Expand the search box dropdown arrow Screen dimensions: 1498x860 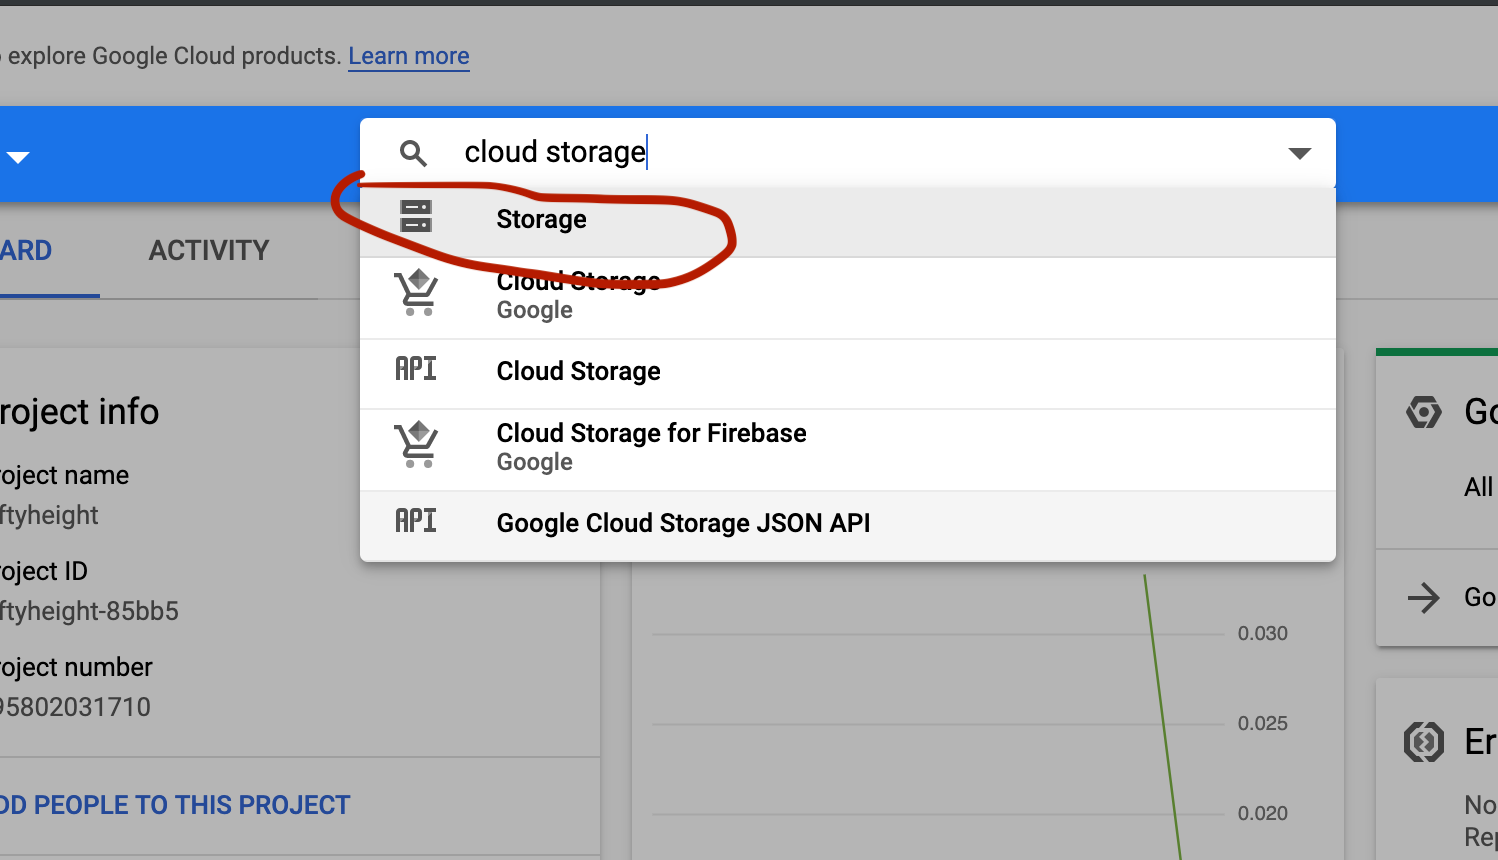click(x=1299, y=153)
